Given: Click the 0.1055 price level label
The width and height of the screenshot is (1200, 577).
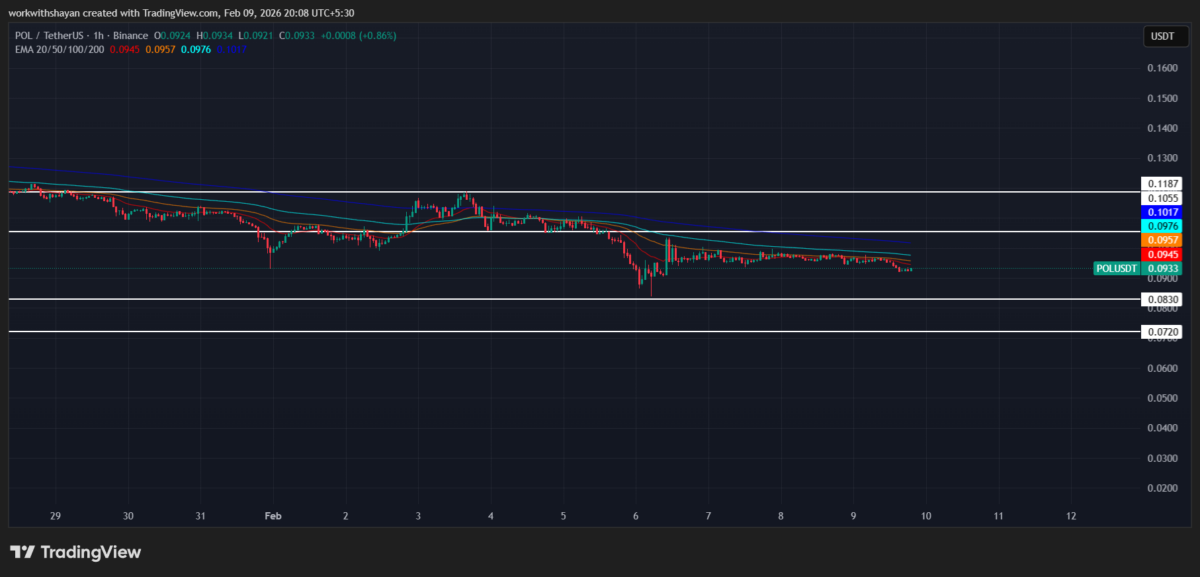Looking at the screenshot, I should 1163,197.
